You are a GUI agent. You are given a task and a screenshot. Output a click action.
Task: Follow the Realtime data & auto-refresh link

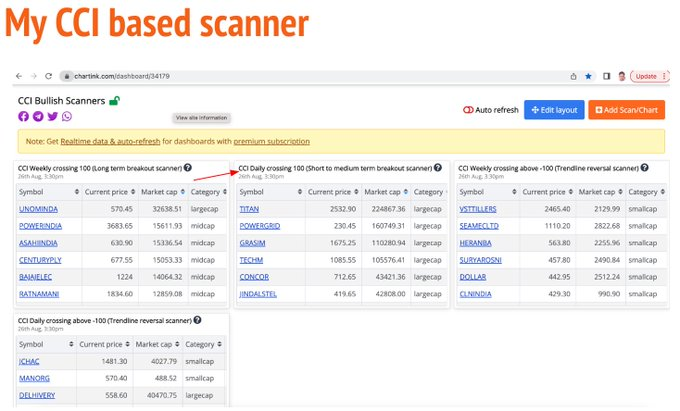(110, 141)
